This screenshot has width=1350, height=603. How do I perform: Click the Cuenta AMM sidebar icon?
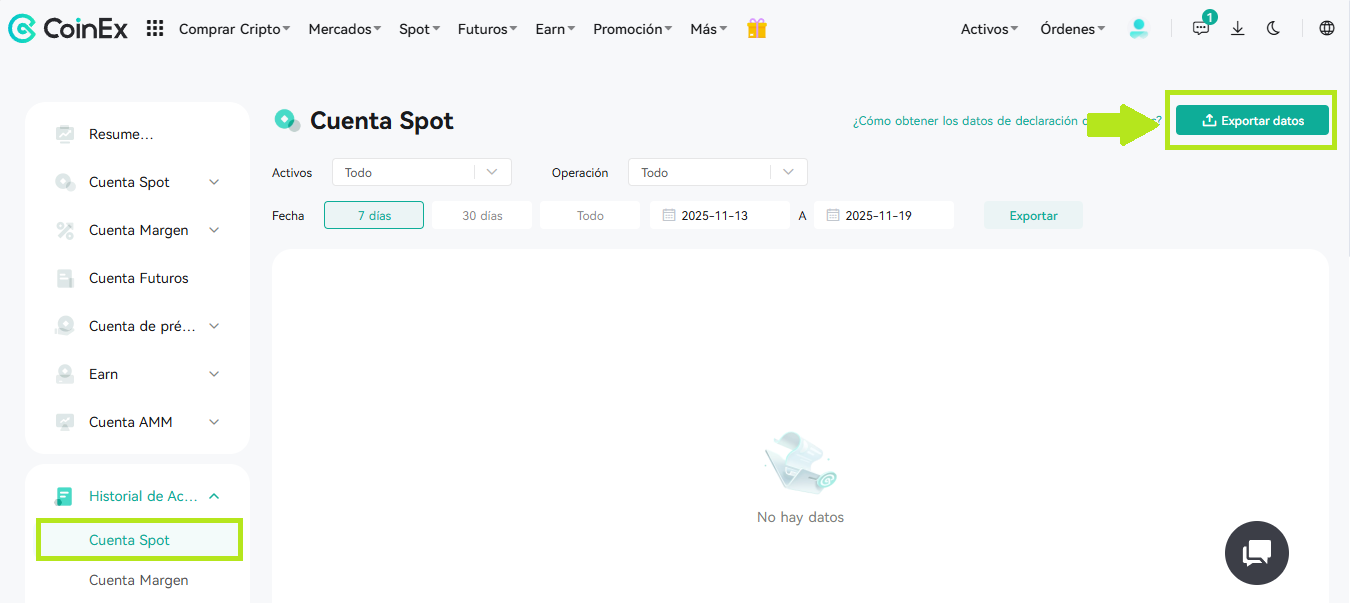65,422
